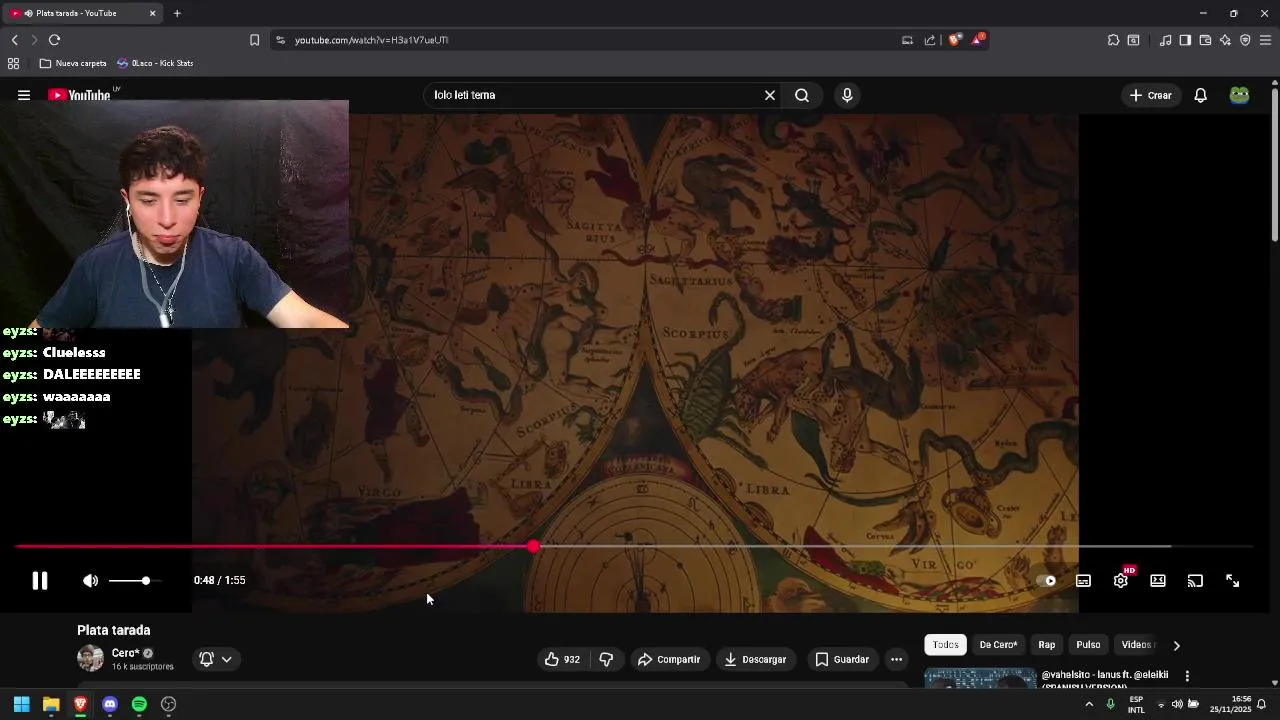Open the vahelsito lanus suggested video title
Screen dimensions: 1280x720
(1105, 678)
